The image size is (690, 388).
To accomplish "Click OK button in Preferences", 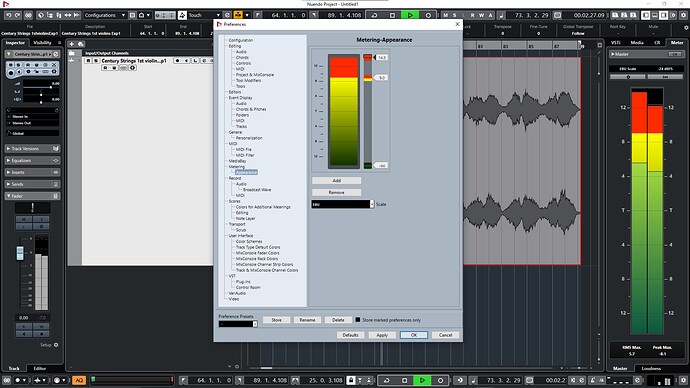I will pos(414,335).
